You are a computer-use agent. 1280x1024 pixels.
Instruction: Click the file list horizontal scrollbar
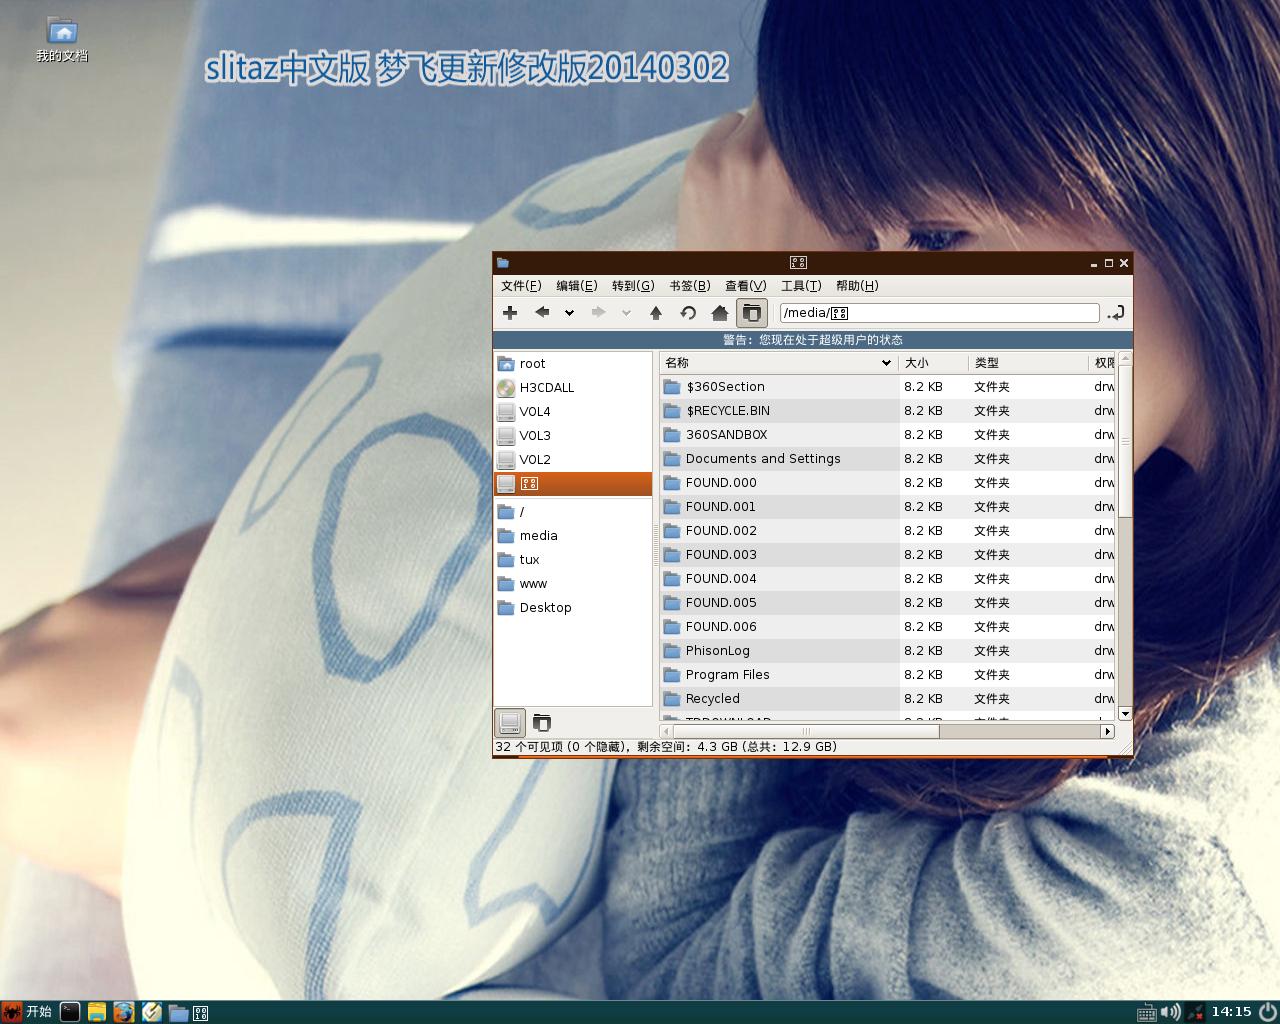(806, 731)
